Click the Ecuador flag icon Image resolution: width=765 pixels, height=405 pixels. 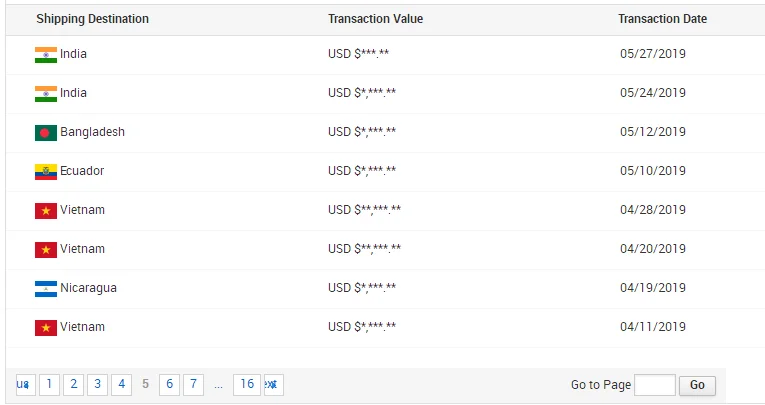(45, 171)
